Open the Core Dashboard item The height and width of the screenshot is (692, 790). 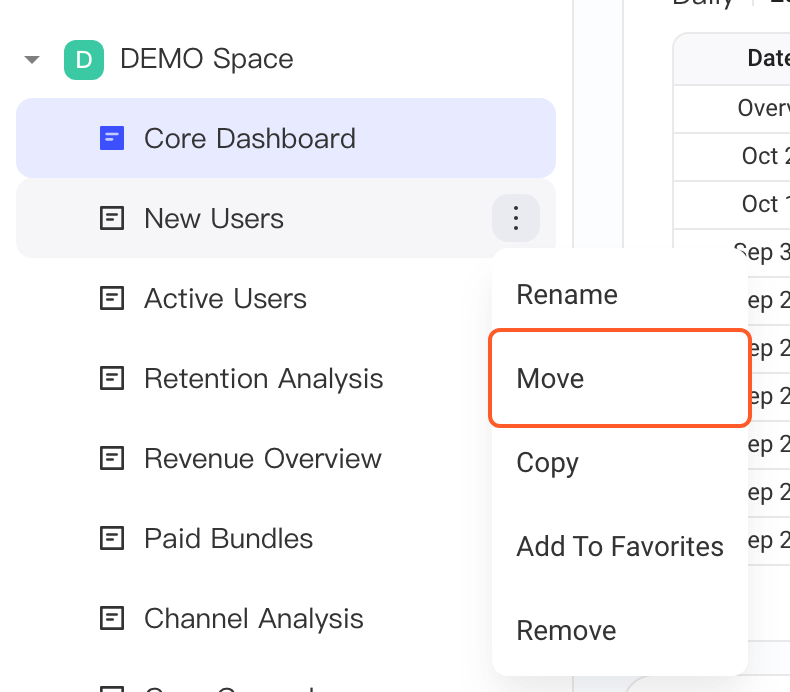286,138
